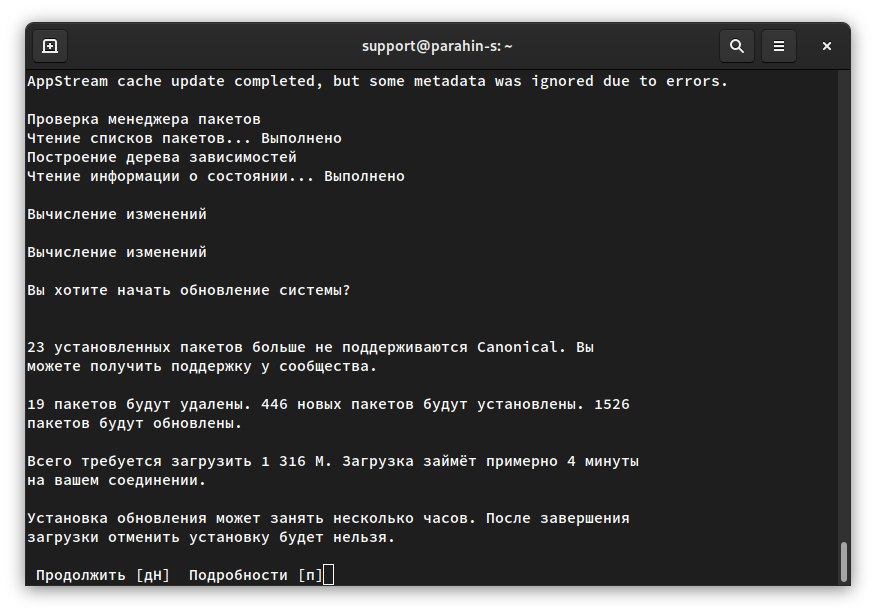Click the line загрузки отменить установку будет нельзя

tap(211, 537)
